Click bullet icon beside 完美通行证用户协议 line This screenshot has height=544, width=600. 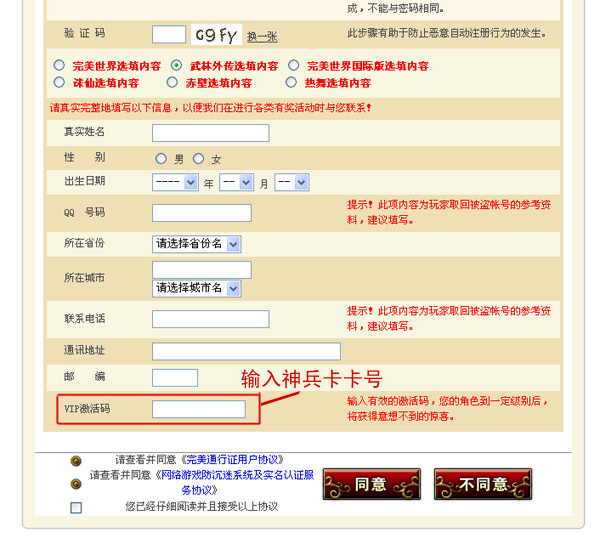click(x=76, y=461)
